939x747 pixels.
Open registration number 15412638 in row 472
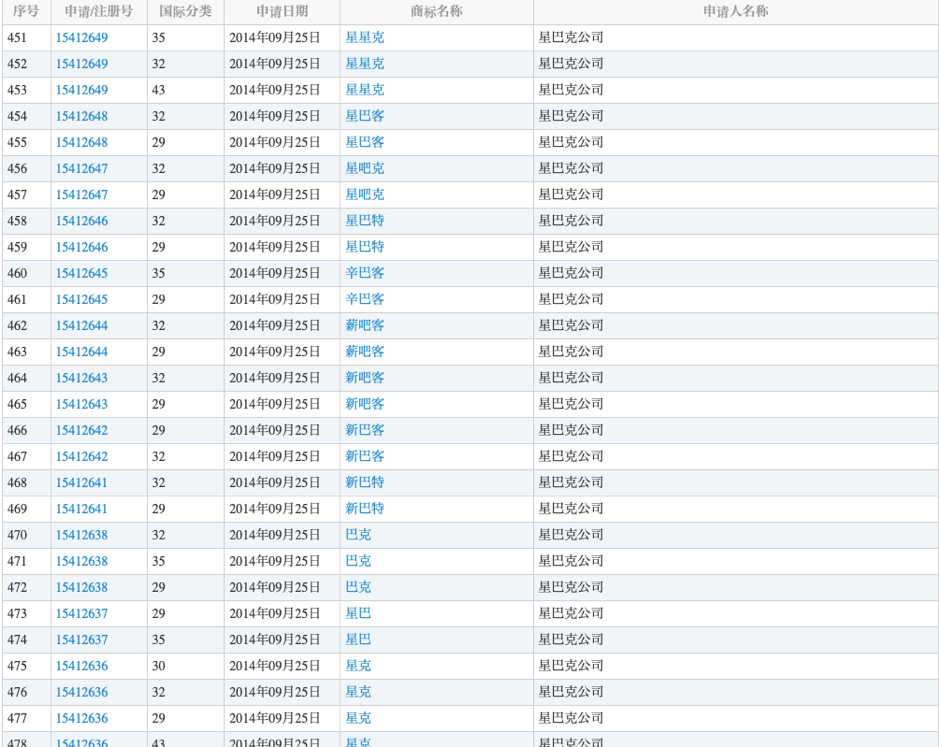pos(81,588)
